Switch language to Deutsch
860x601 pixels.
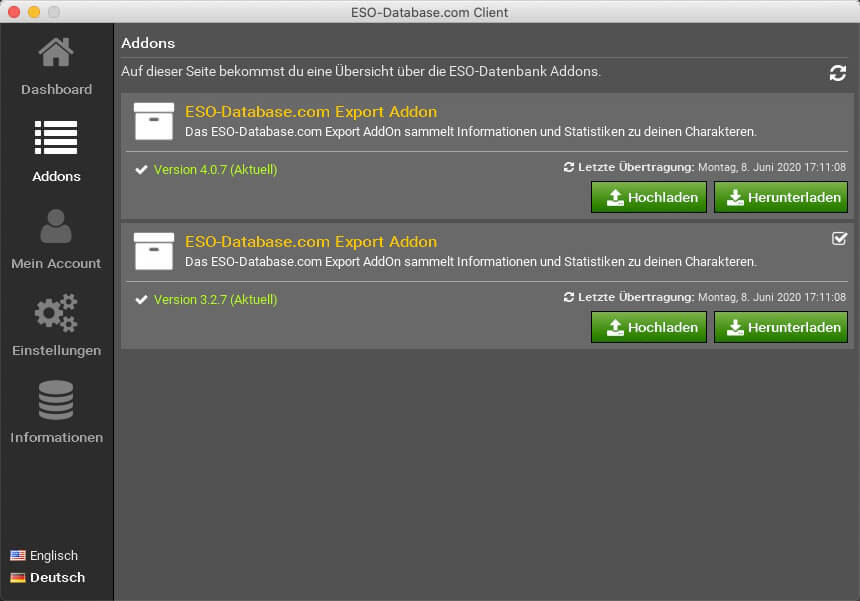pyautogui.click(x=58, y=577)
